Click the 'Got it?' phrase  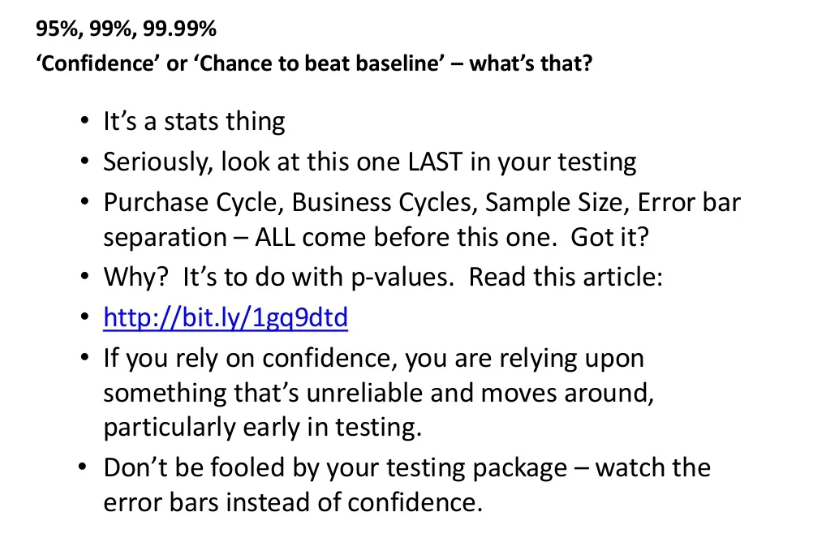[610, 237]
